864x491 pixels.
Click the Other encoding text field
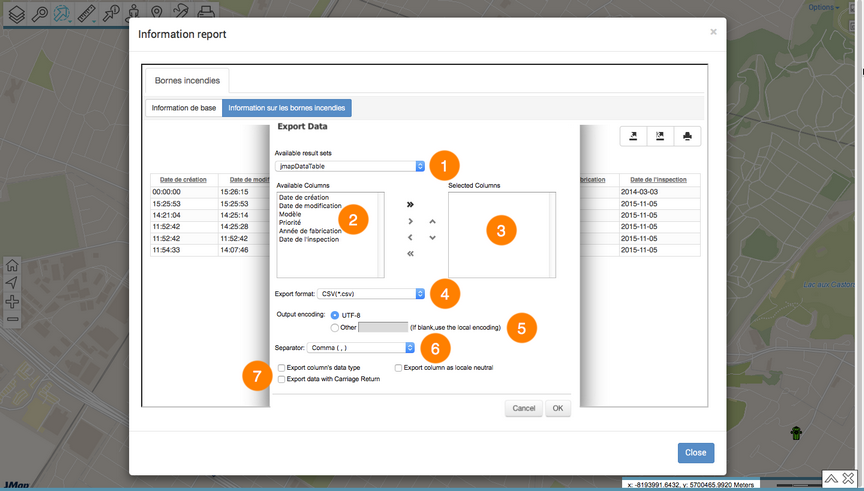point(383,327)
